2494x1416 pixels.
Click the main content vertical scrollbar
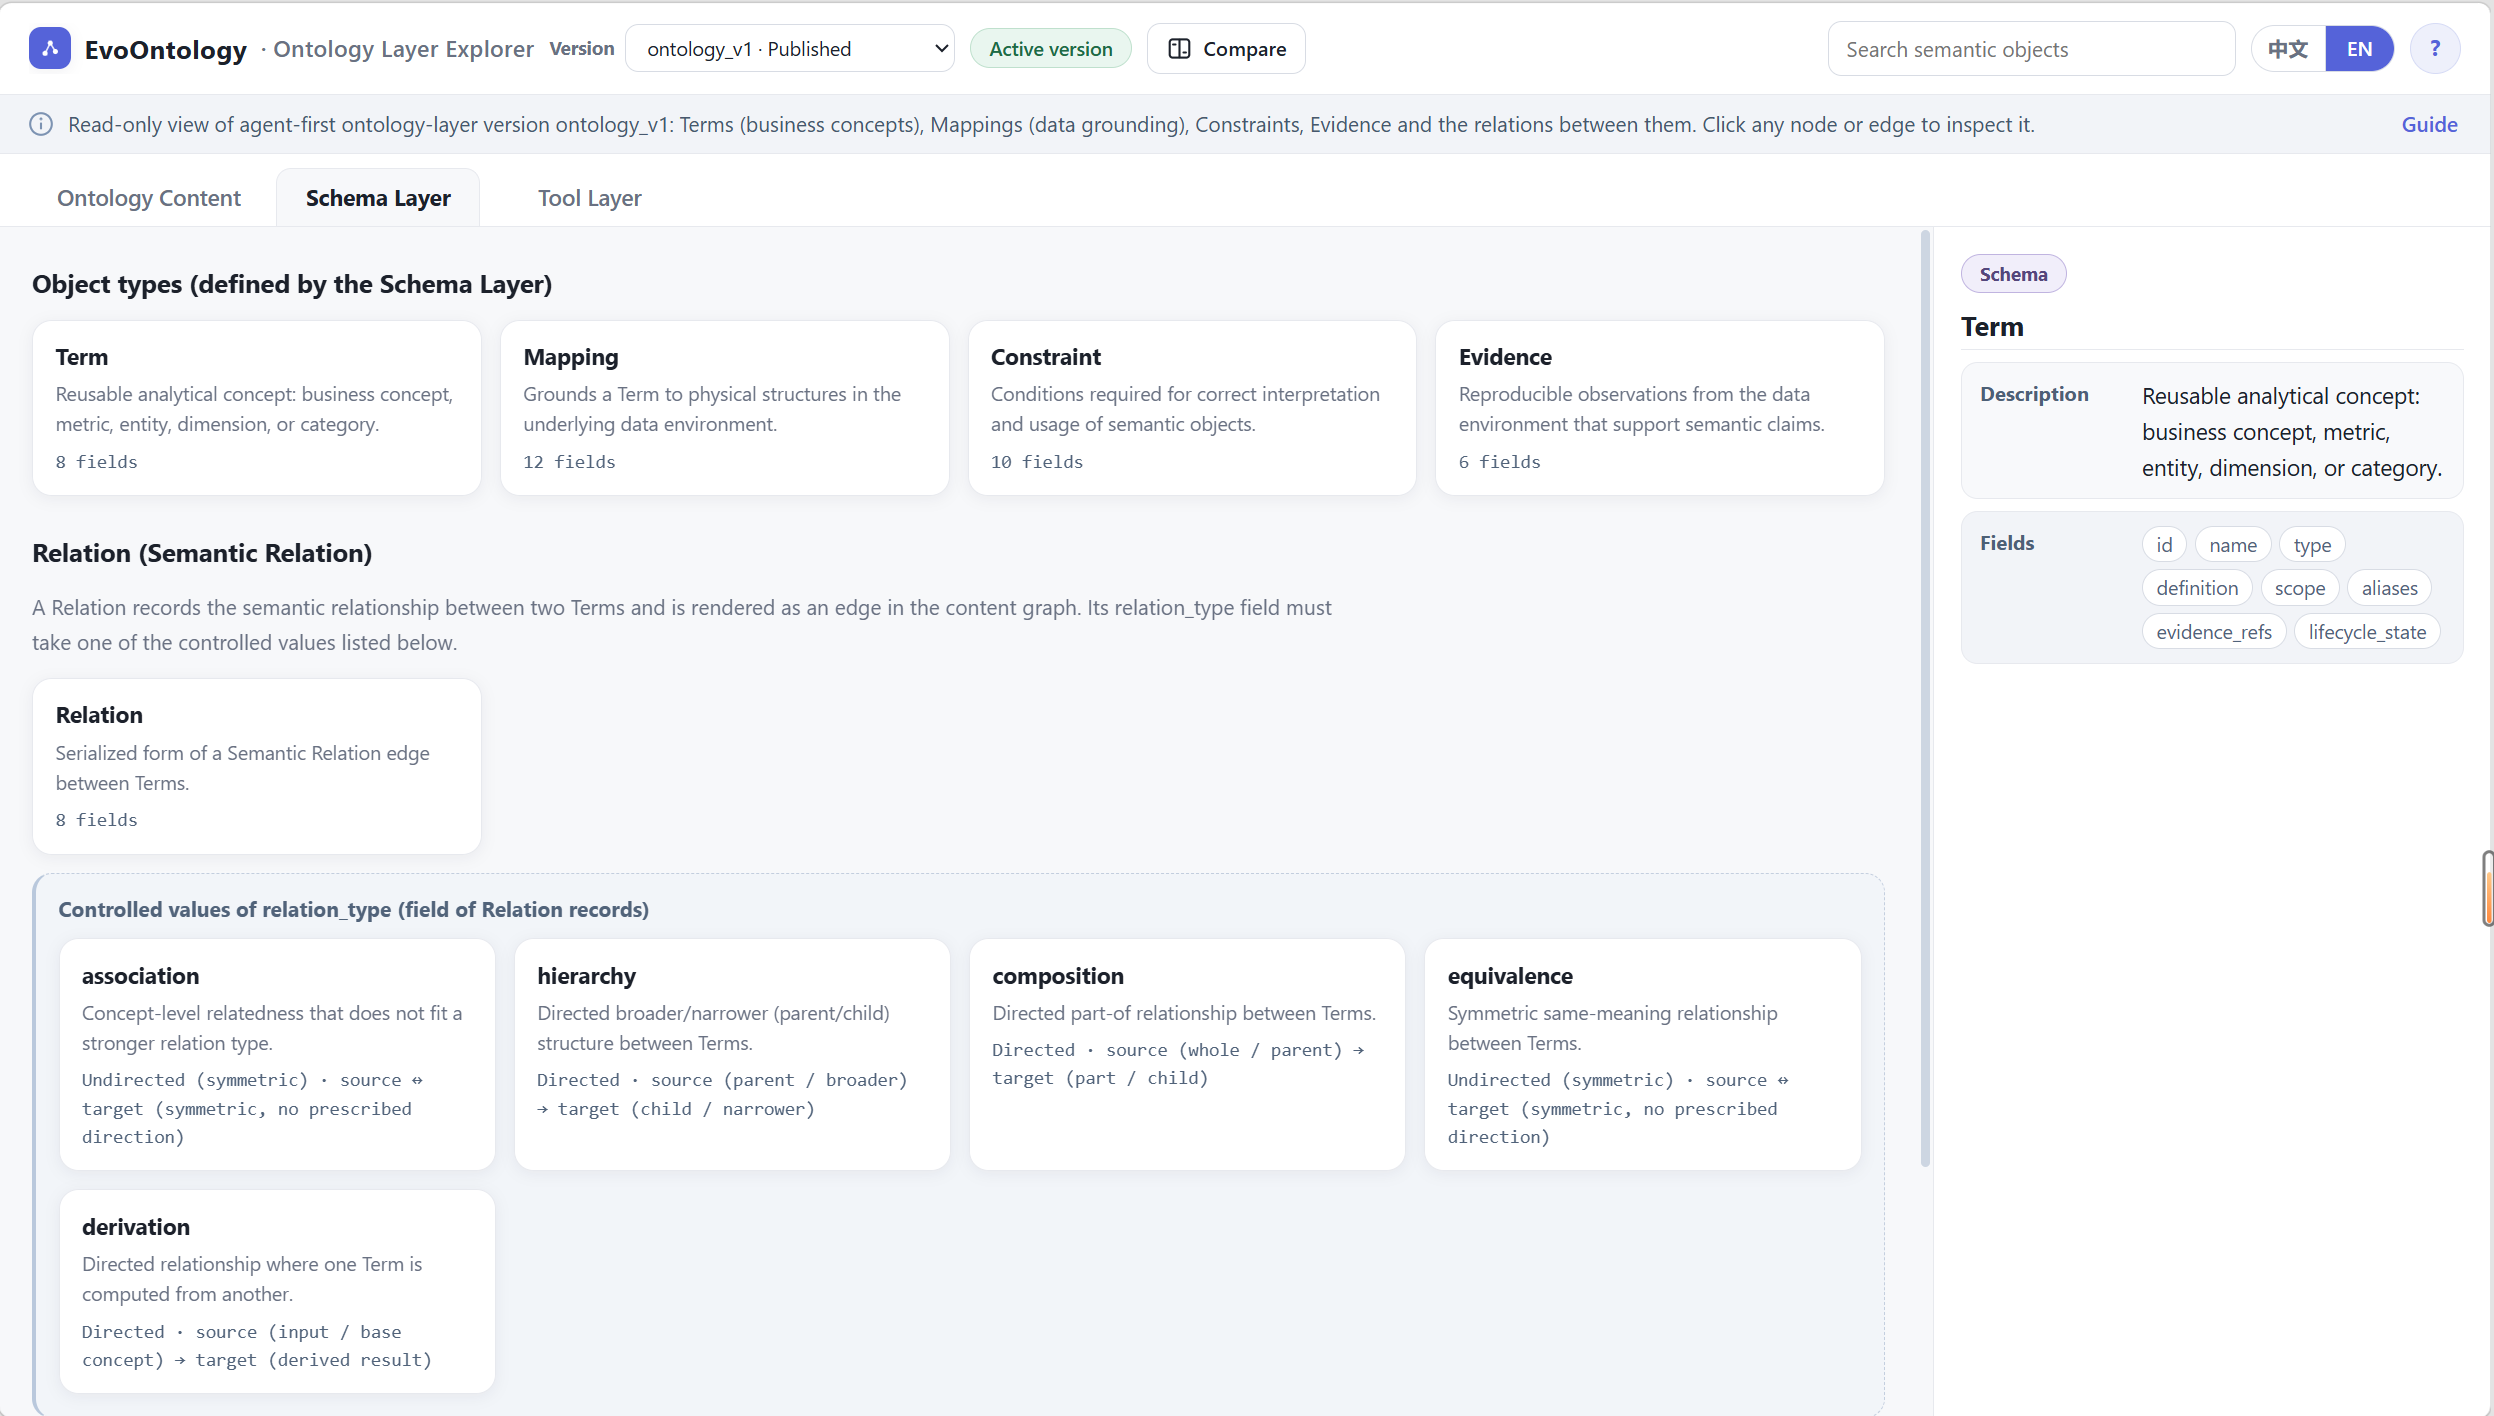click(x=1925, y=700)
